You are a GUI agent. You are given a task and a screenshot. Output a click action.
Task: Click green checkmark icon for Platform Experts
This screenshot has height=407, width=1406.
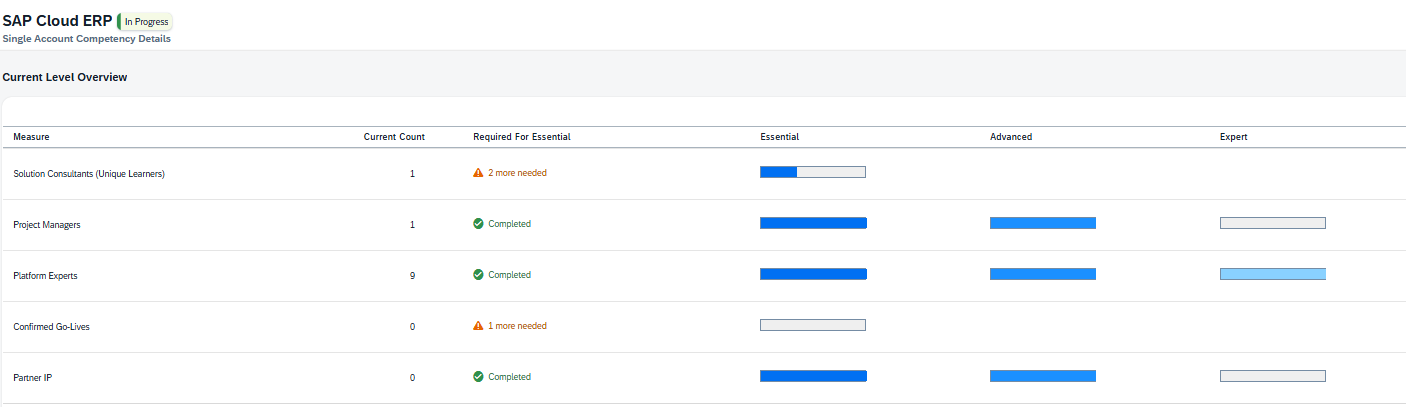[478, 275]
